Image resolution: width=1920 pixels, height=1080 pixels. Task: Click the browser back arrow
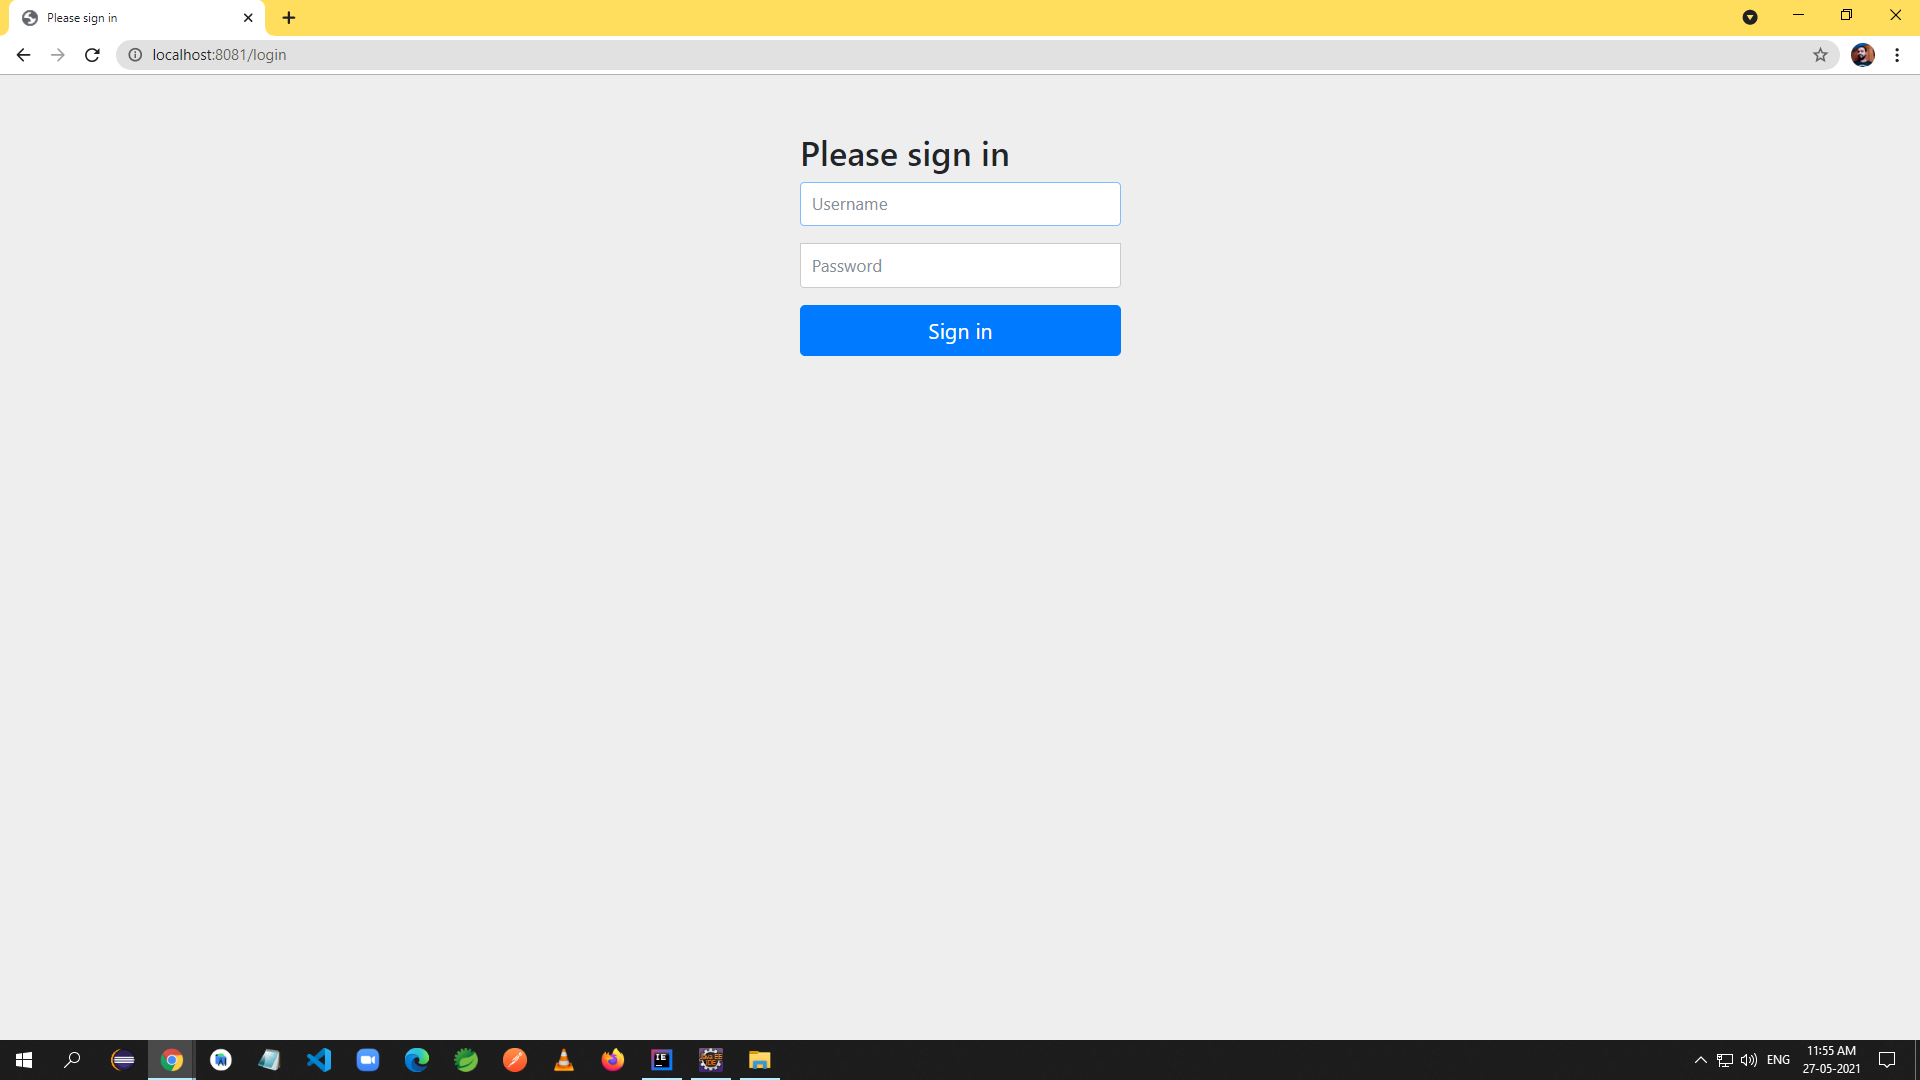(23, 55)
